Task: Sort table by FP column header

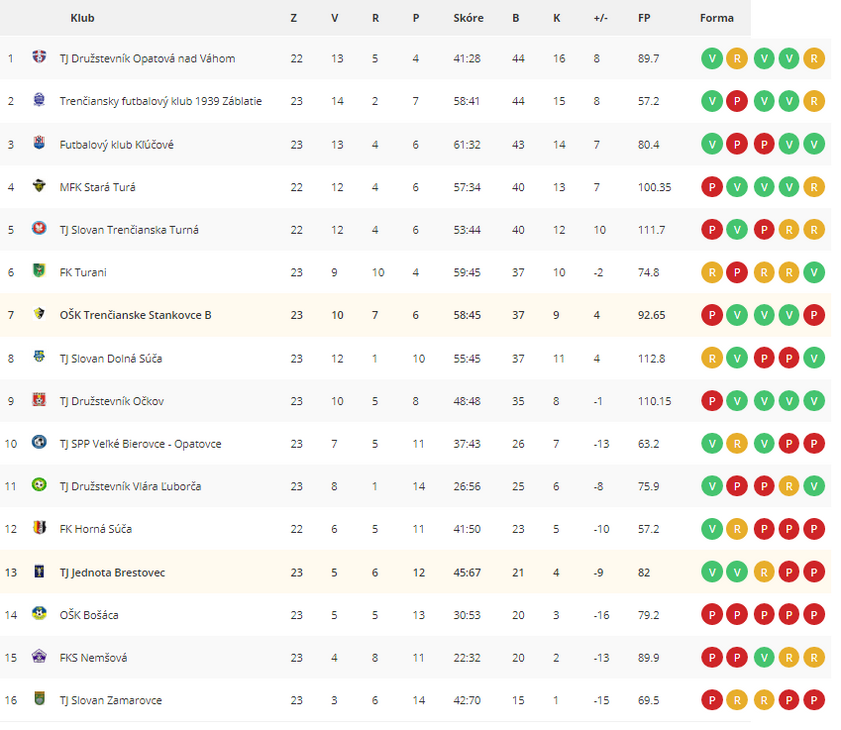Action: coord(644,18)
